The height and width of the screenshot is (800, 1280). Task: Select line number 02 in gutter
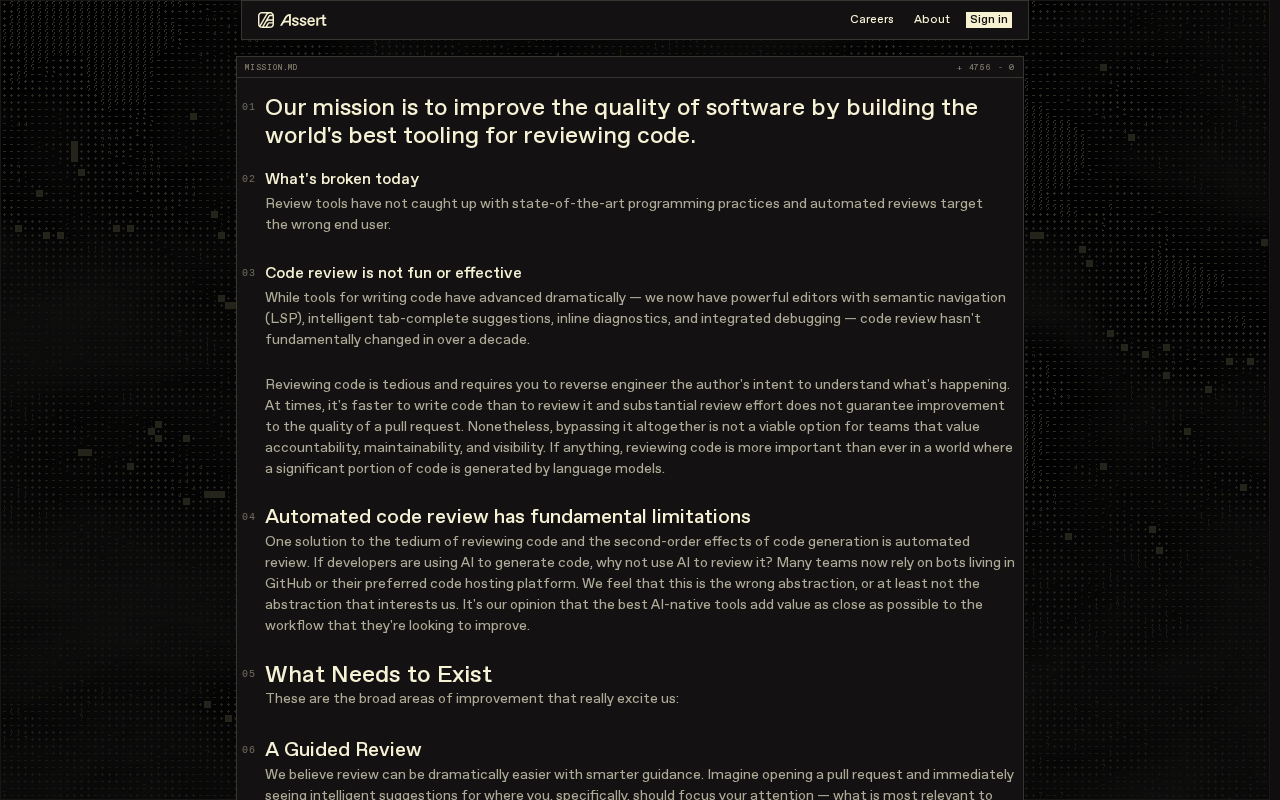tap(249, 179)
